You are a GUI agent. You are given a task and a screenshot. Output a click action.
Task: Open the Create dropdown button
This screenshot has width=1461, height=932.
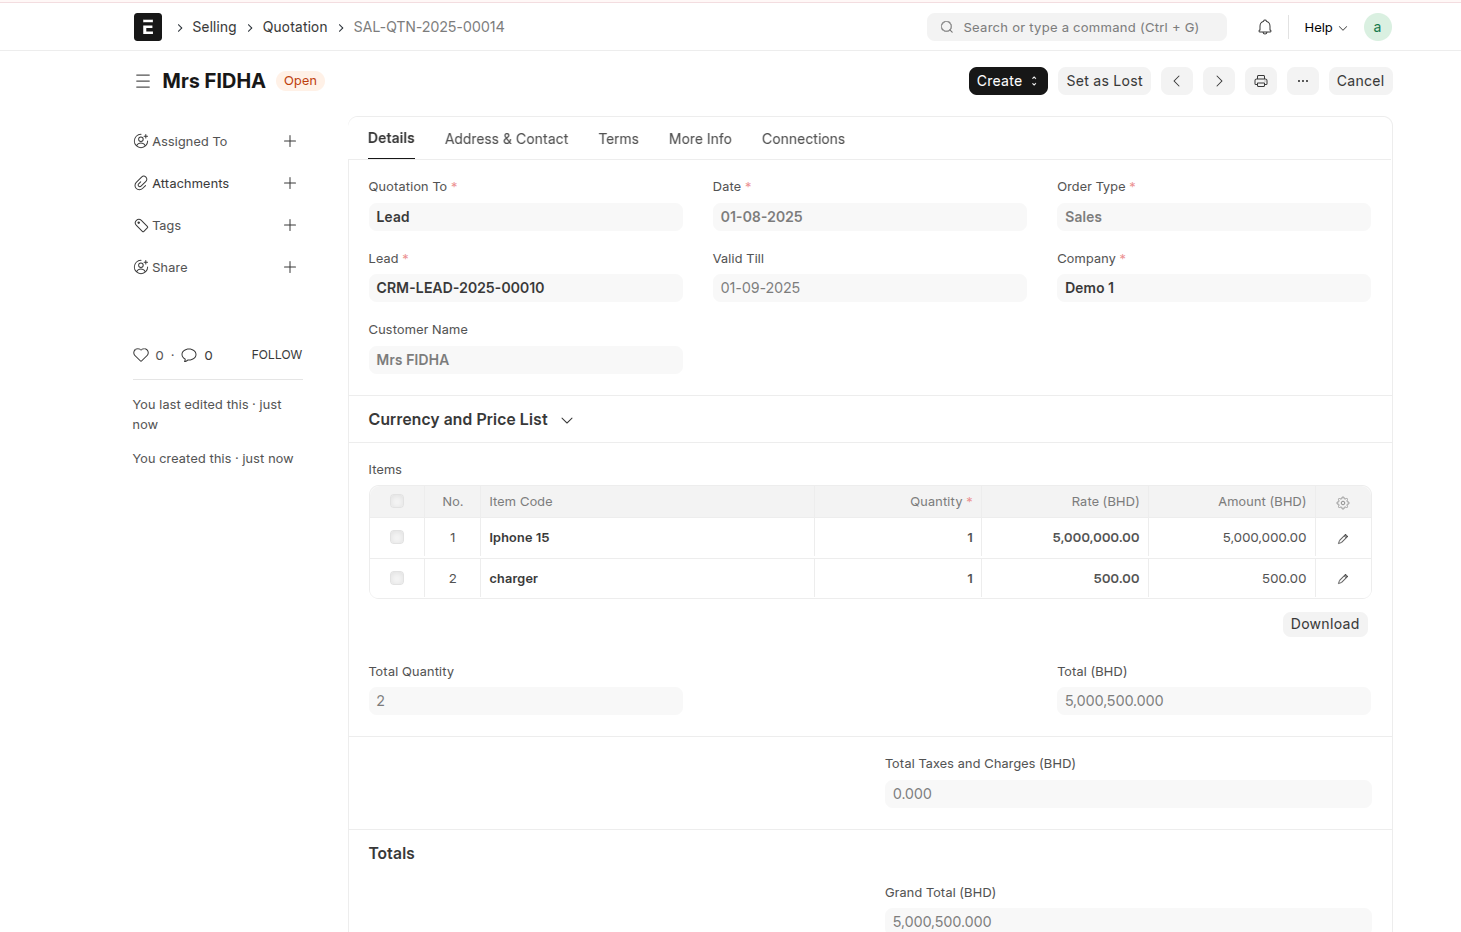click(1007, 81)
